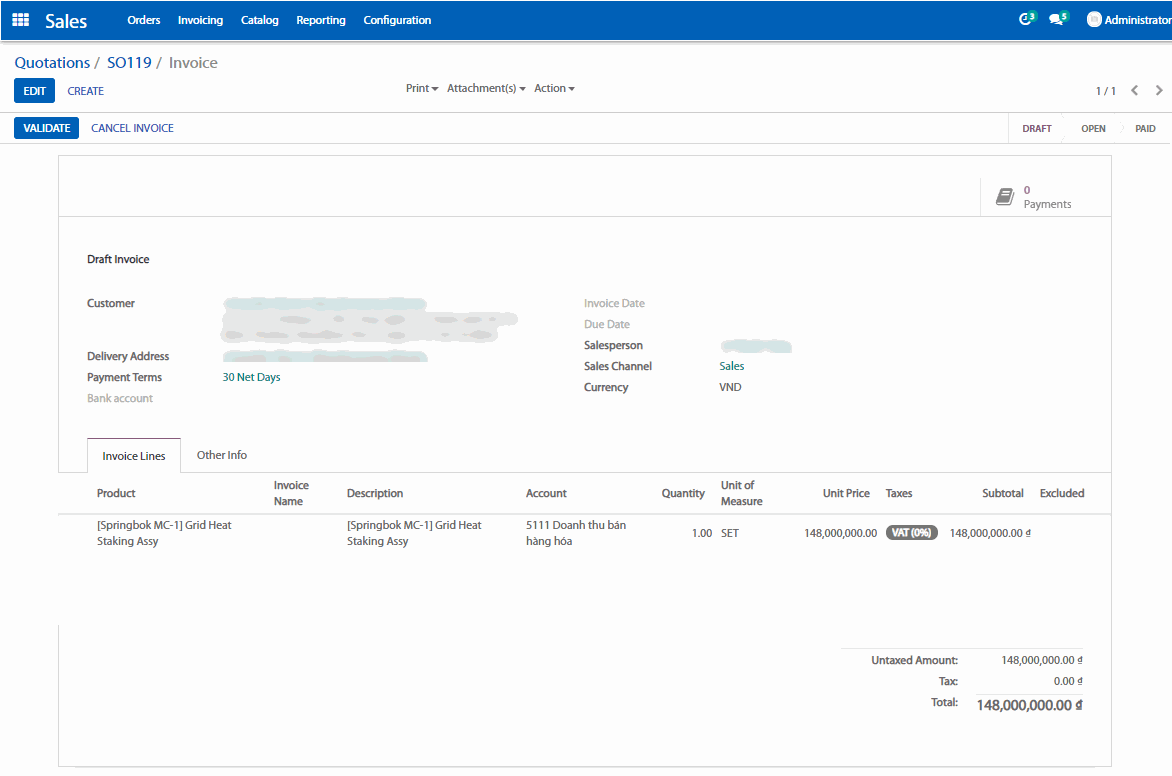Click the 30 Net Days payment terms link
This screenshot has width=1172, height=776.
[x=251, y=377]
